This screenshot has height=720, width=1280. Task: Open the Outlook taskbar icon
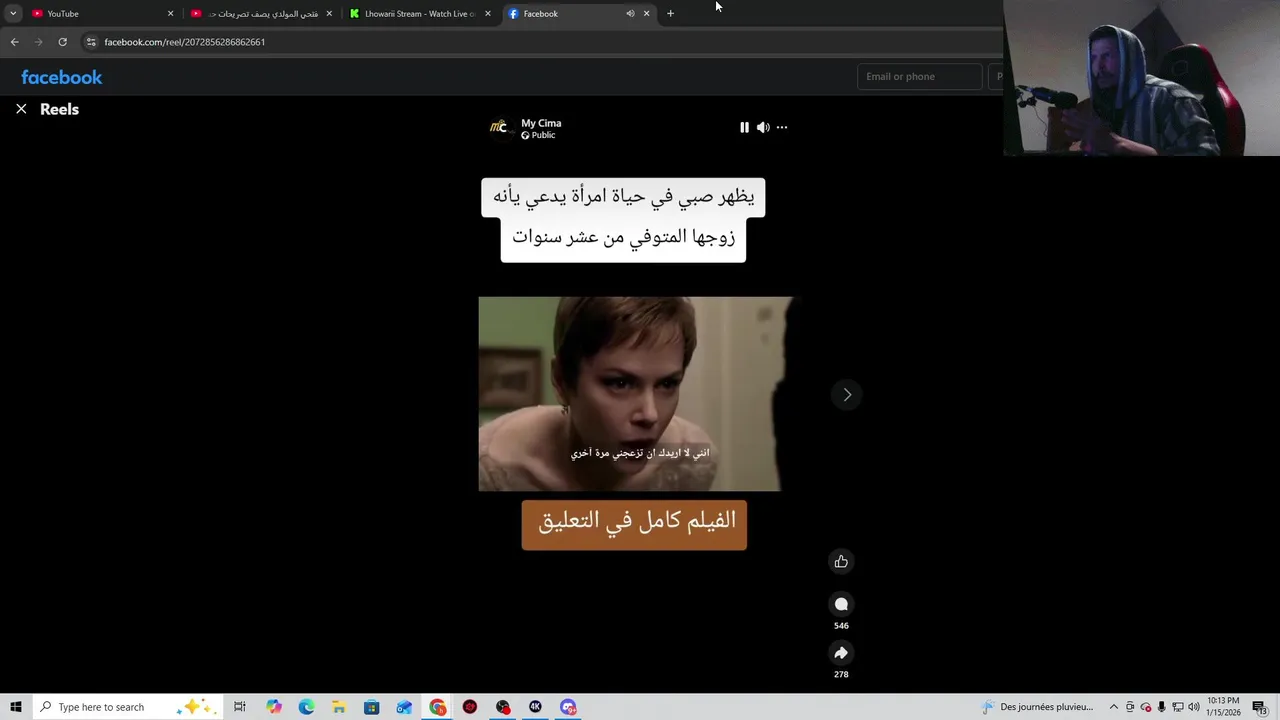point(404,707)
